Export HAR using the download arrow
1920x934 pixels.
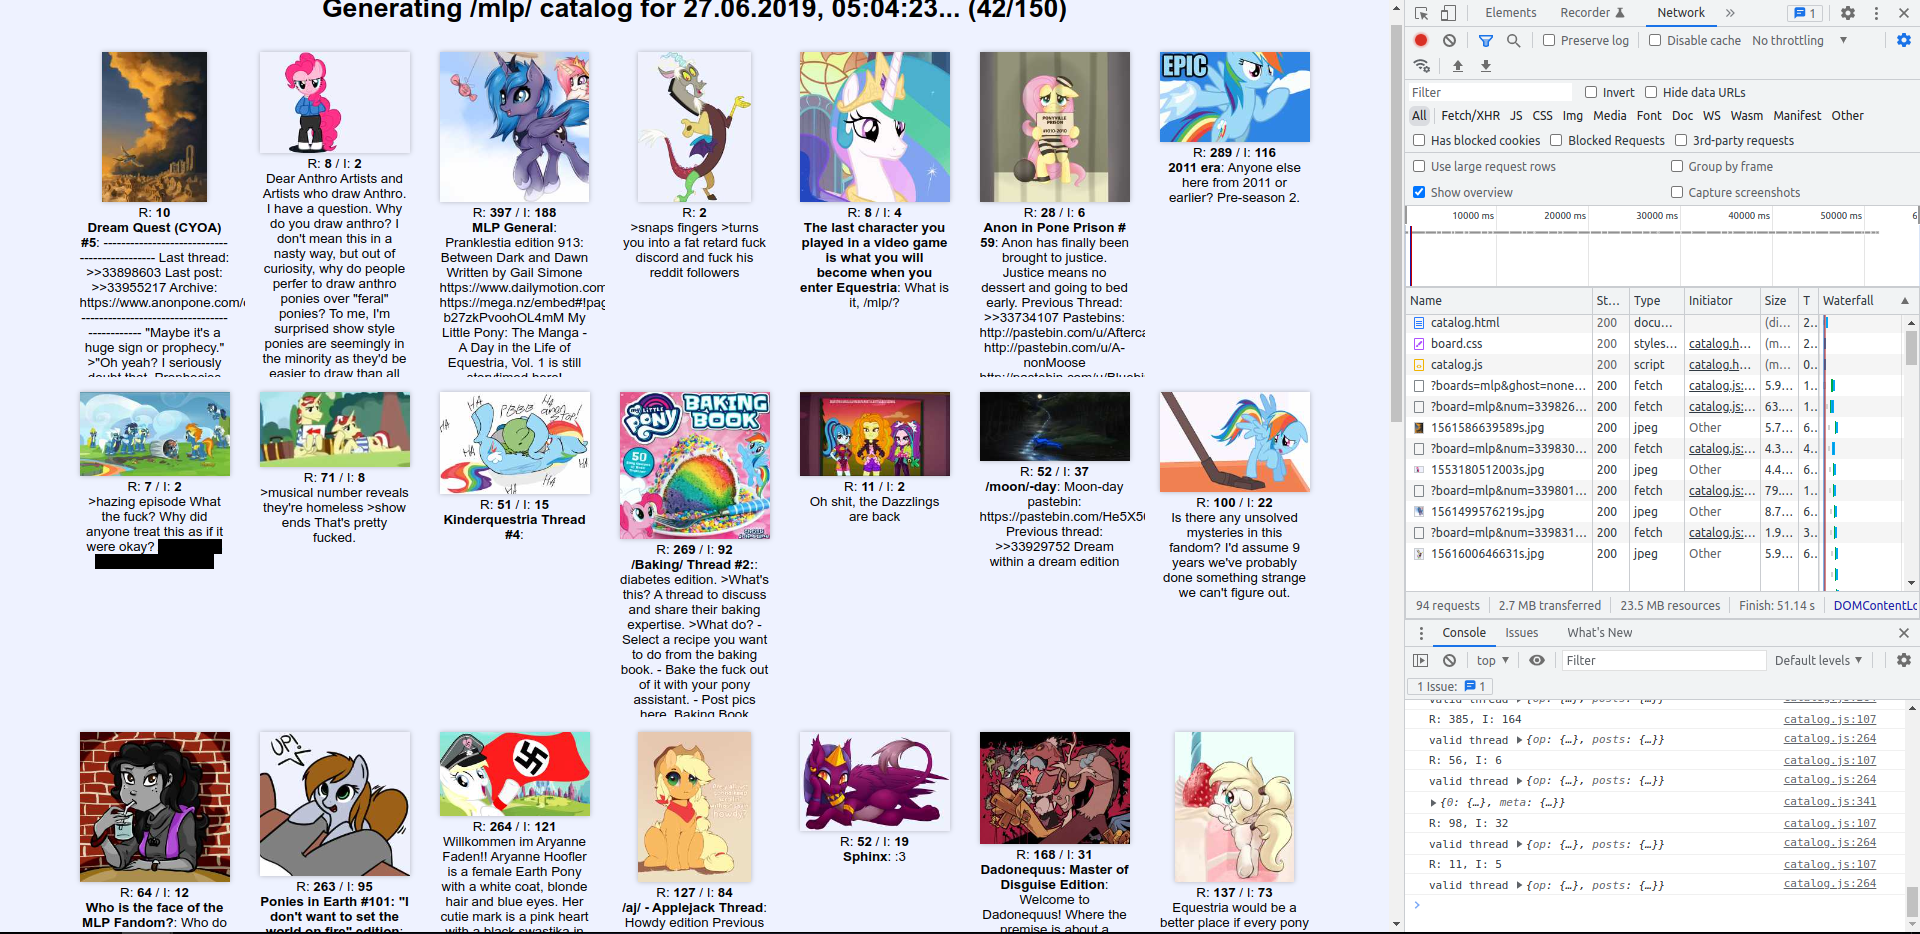point(1486,66)
